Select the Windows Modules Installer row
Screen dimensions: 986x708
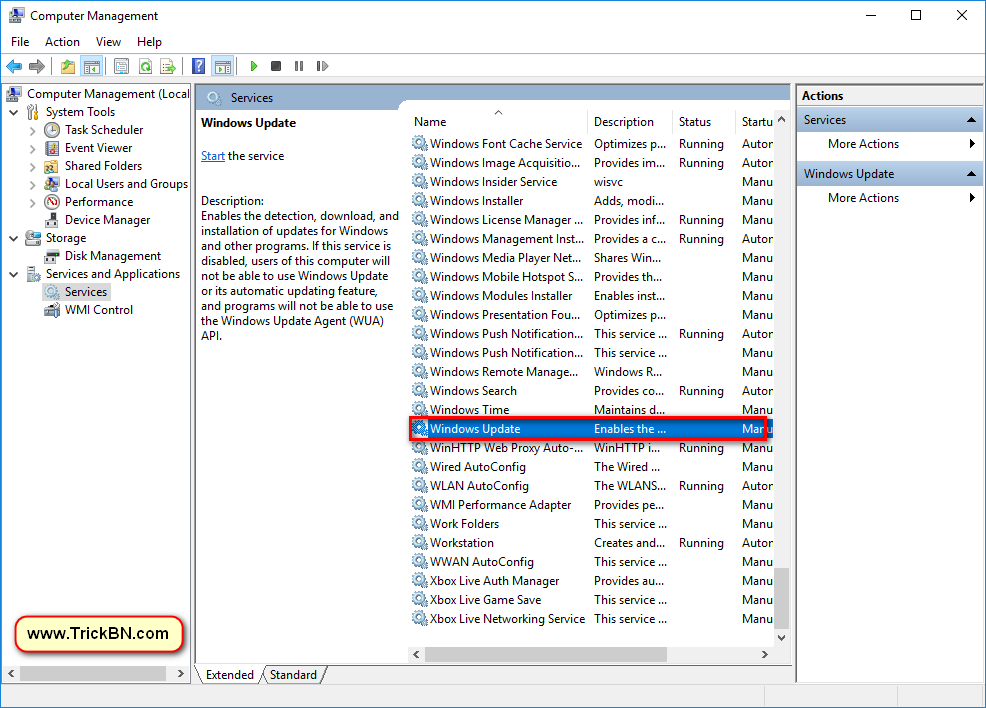(x=591, y=296)
